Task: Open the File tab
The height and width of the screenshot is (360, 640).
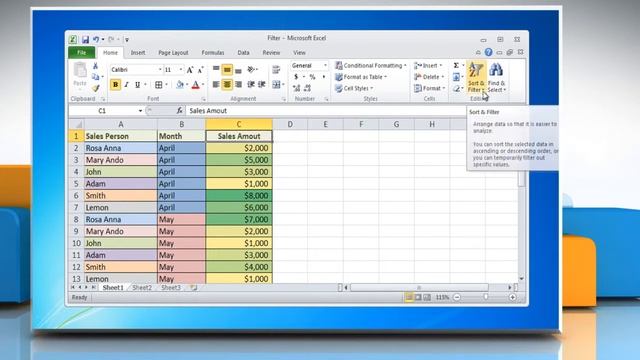Action: [82, 53]
